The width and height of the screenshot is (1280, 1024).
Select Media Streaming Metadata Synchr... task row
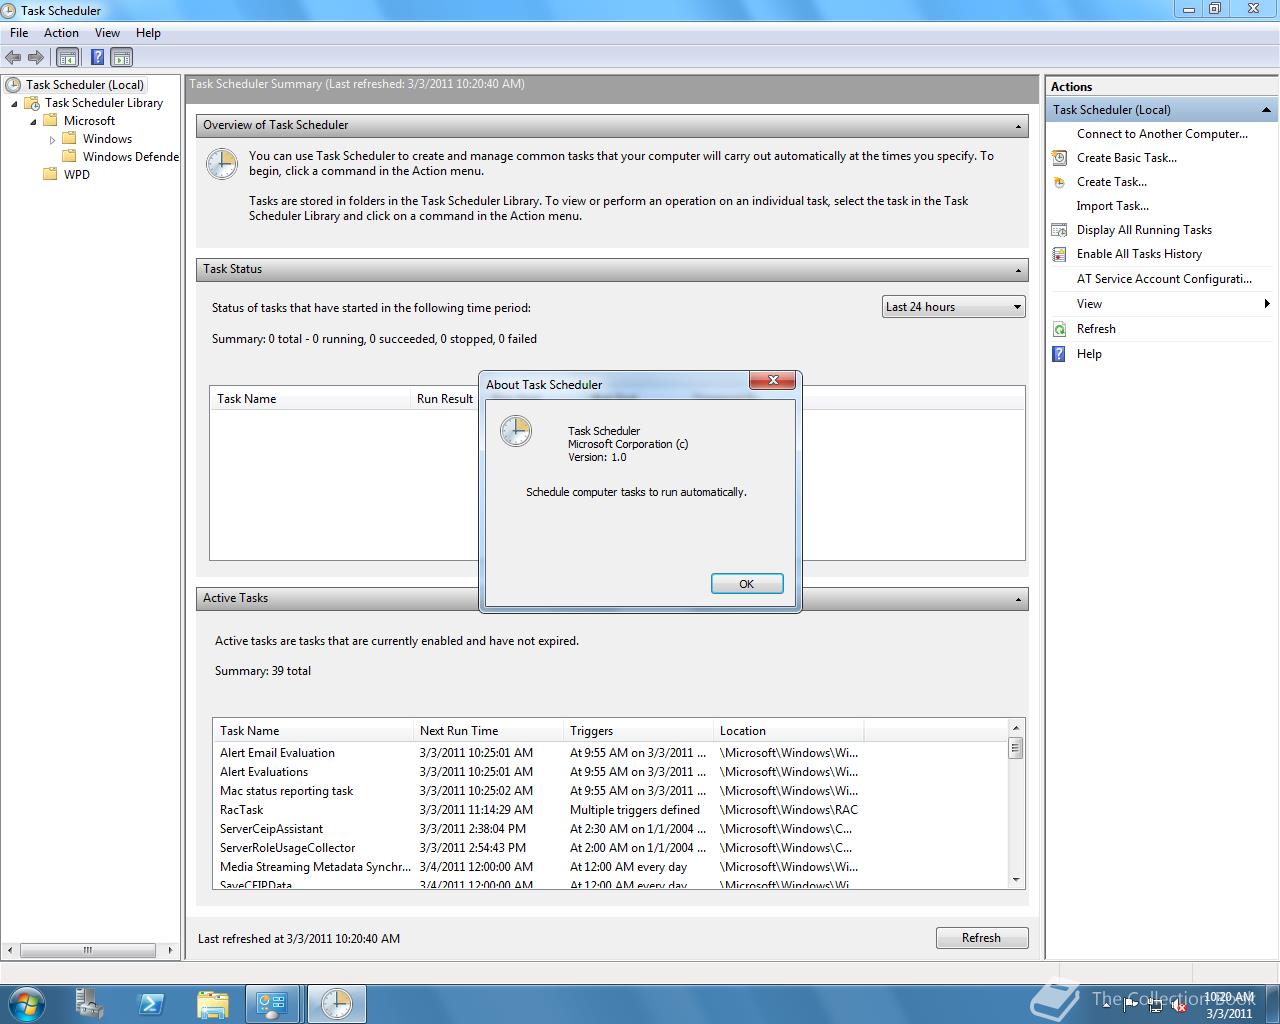(610, 867)
